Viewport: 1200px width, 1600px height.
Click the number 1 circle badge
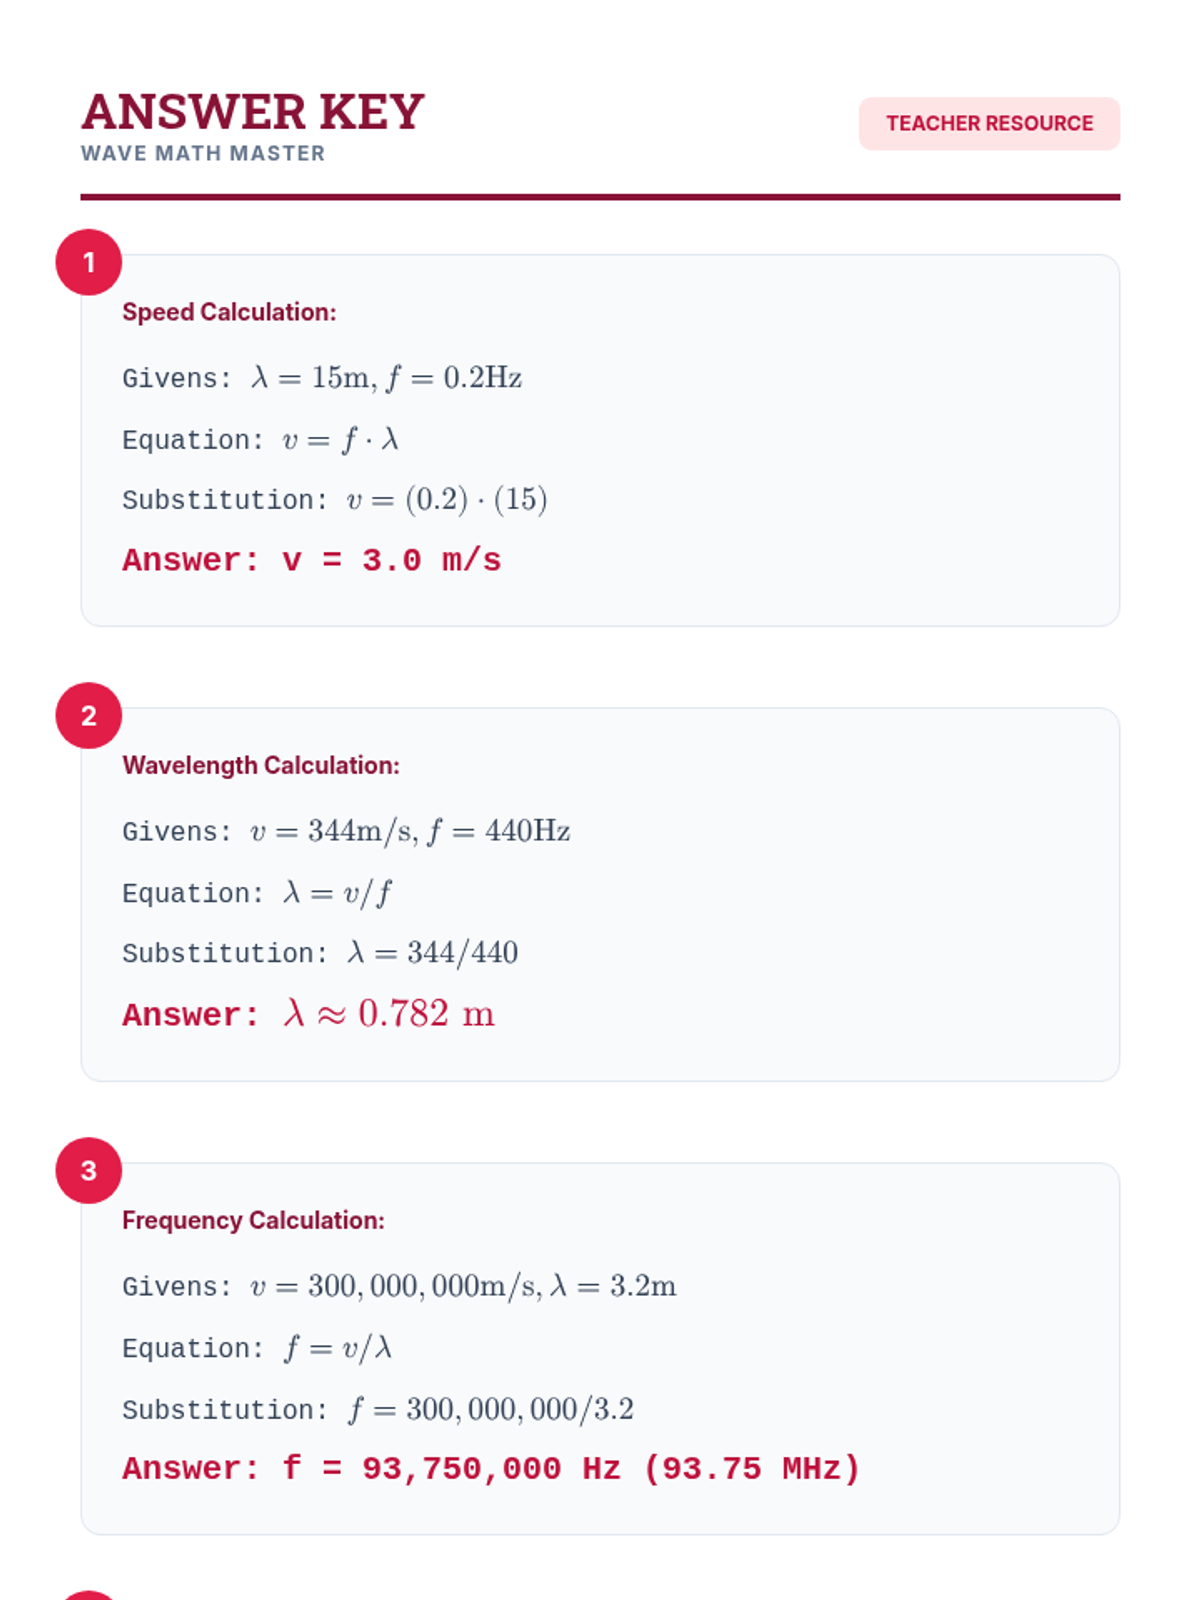[x=89, y=262]
